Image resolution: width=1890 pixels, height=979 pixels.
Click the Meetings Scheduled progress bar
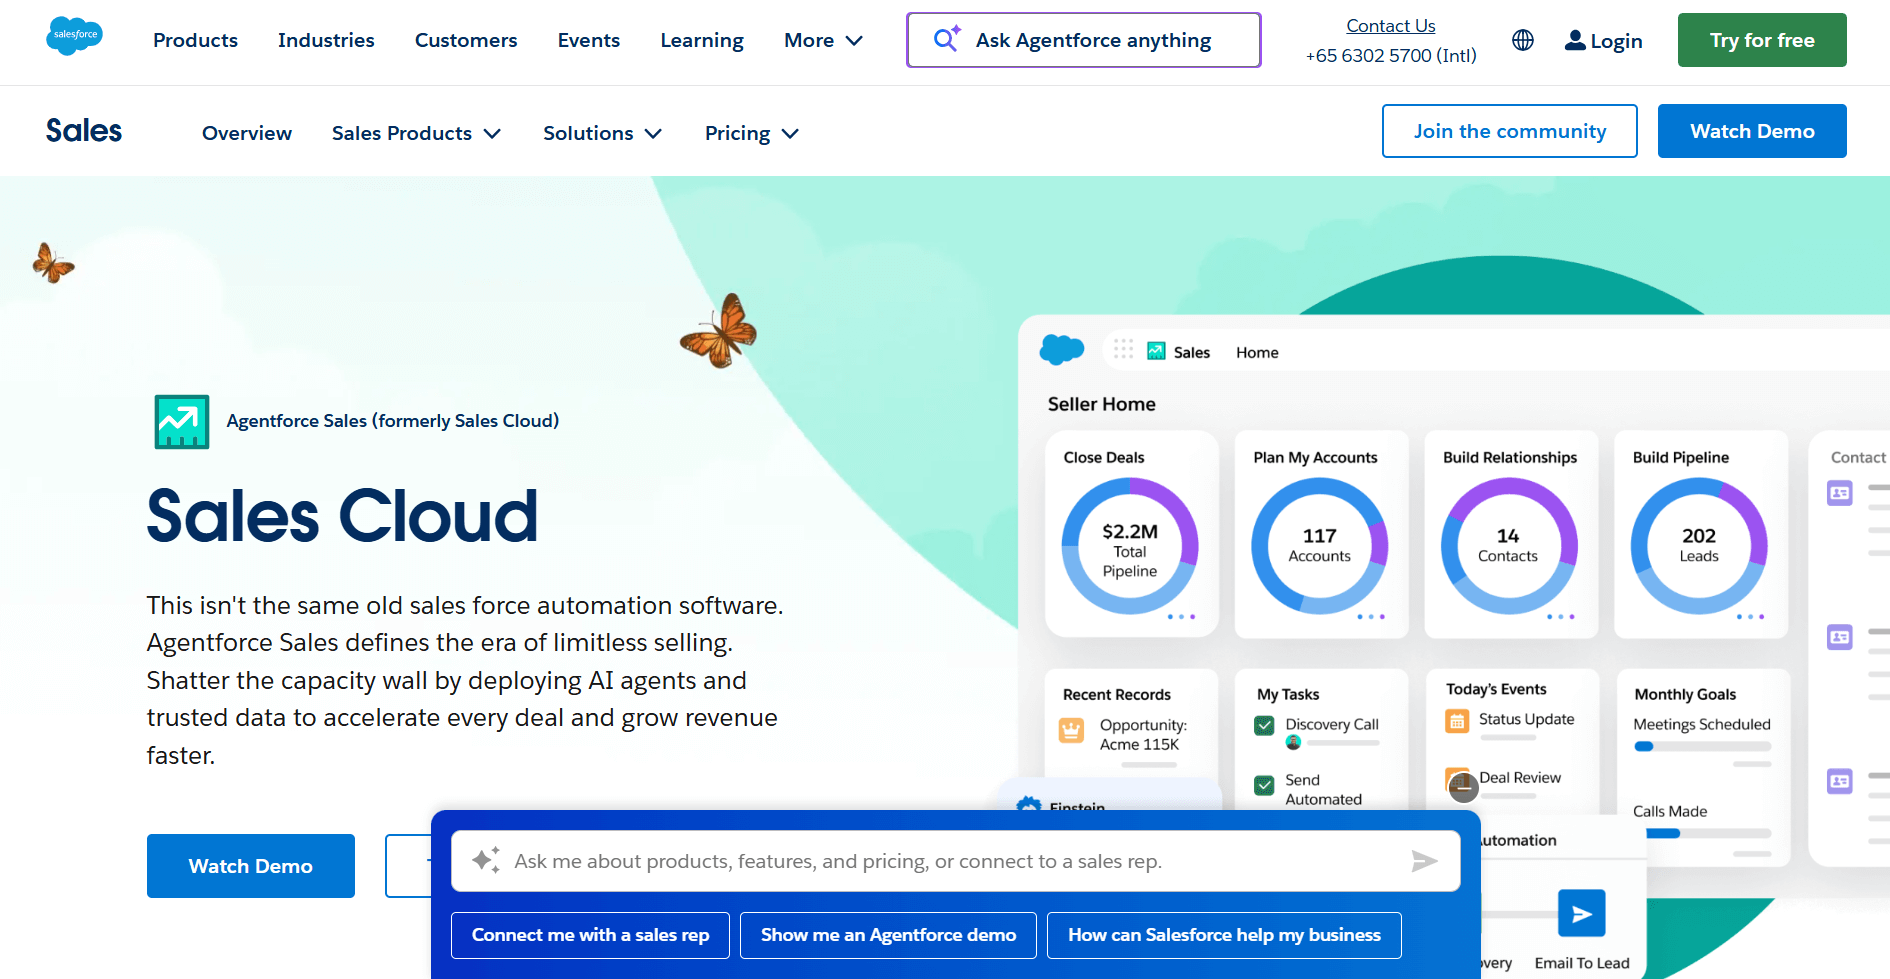click(1702, 746)
